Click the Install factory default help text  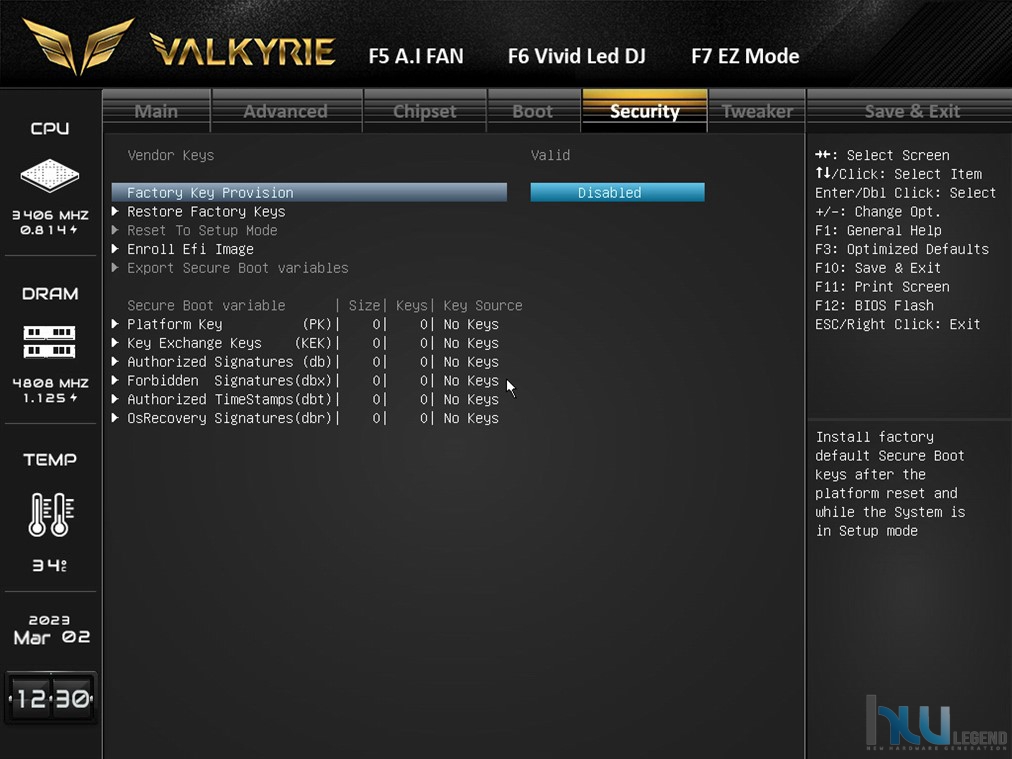[890, 483]
